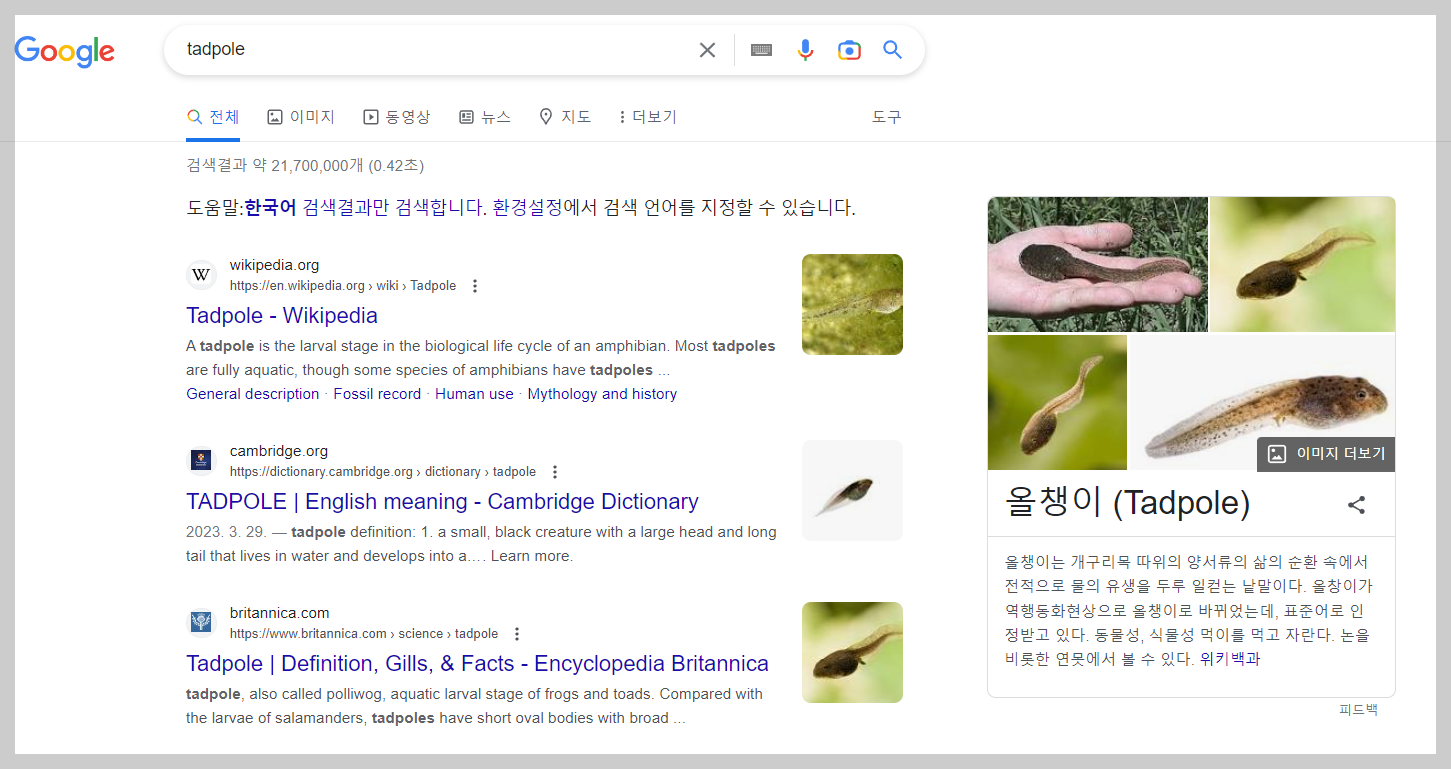Select the 전체 tab

coord(213,117)
